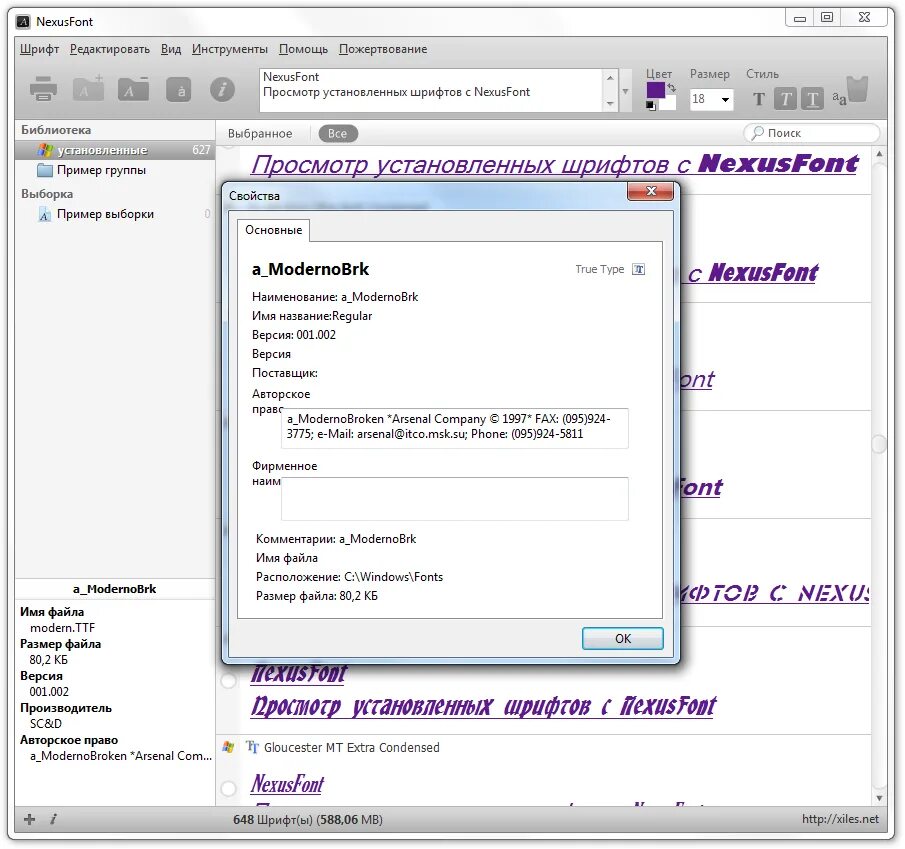Click the Gloucester MT Extra Condensed font name
The width and height of the screenshot is (905, 849).
click(x=351, y=747)
